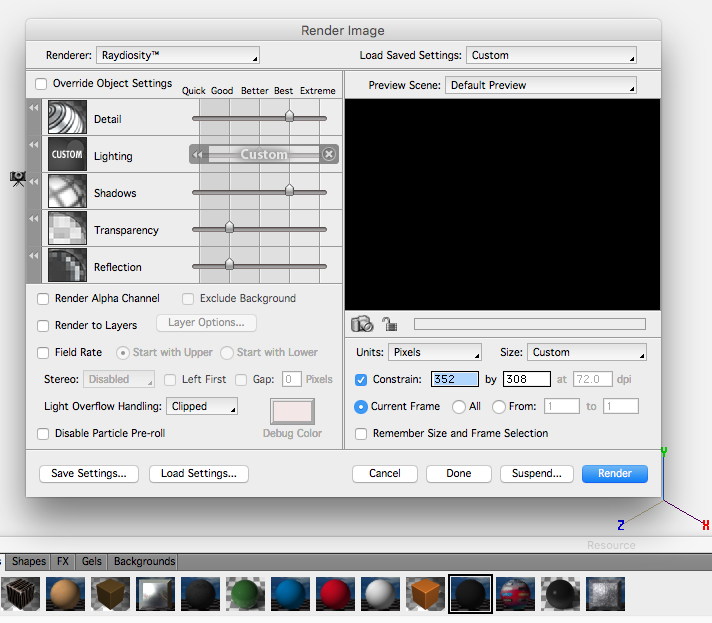The image size is (712, 623).
Task: Click the blue Render button
Action: coord(615,474)
